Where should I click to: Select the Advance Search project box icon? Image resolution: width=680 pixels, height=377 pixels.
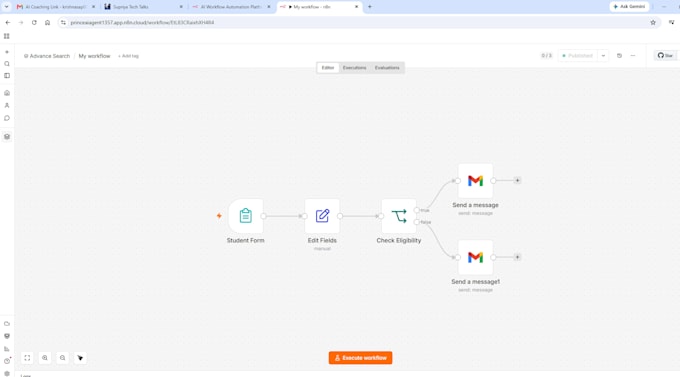coord(7,137)
